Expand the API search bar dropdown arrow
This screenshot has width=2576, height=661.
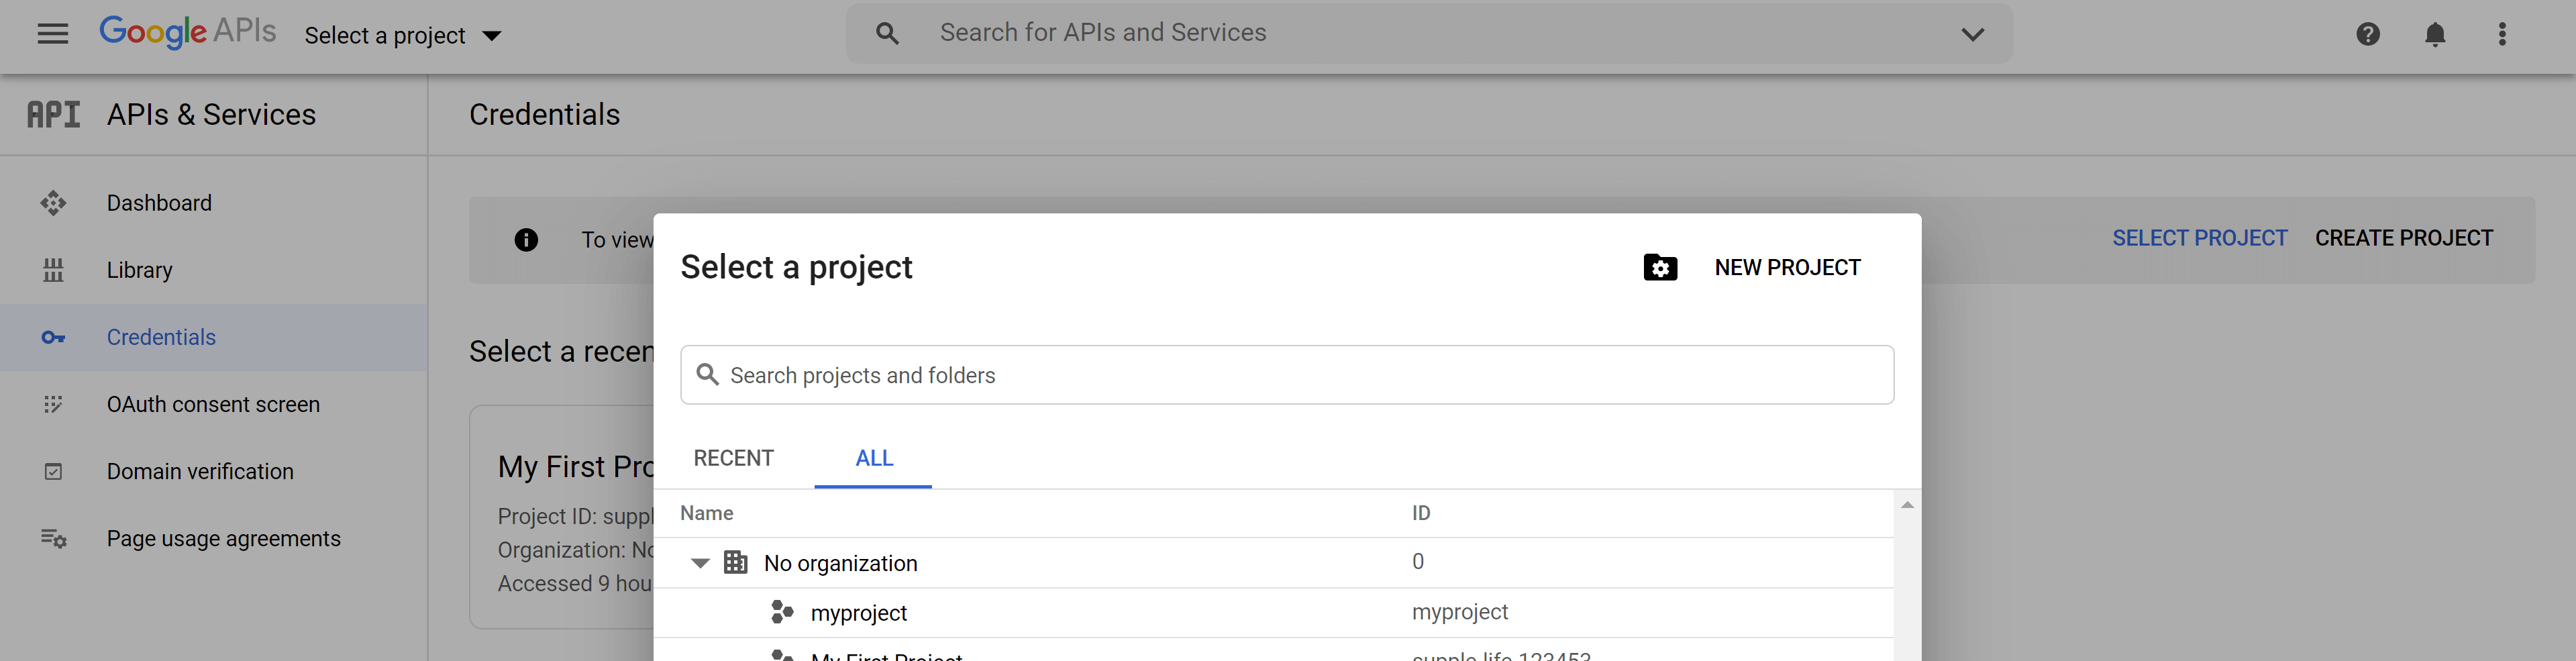pos(1972,34)
